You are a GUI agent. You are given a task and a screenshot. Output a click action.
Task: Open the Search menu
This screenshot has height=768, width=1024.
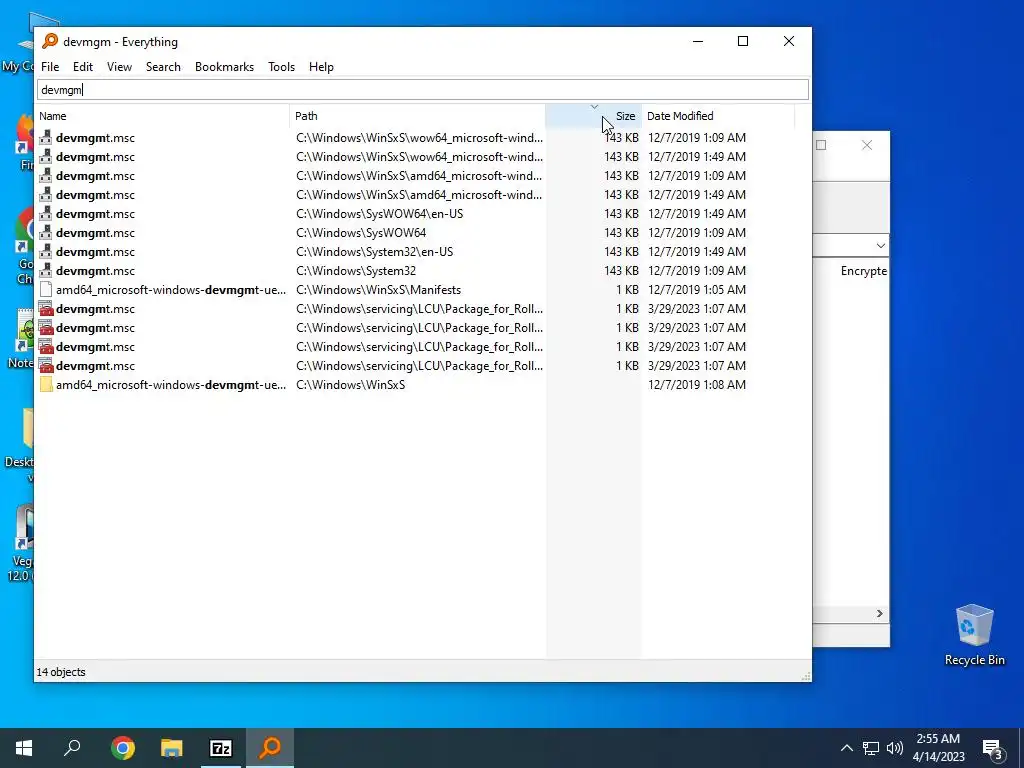point(163,67)
